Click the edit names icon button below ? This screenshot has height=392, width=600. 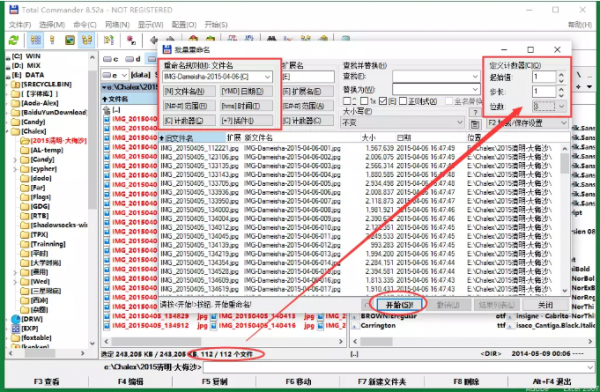475,124
